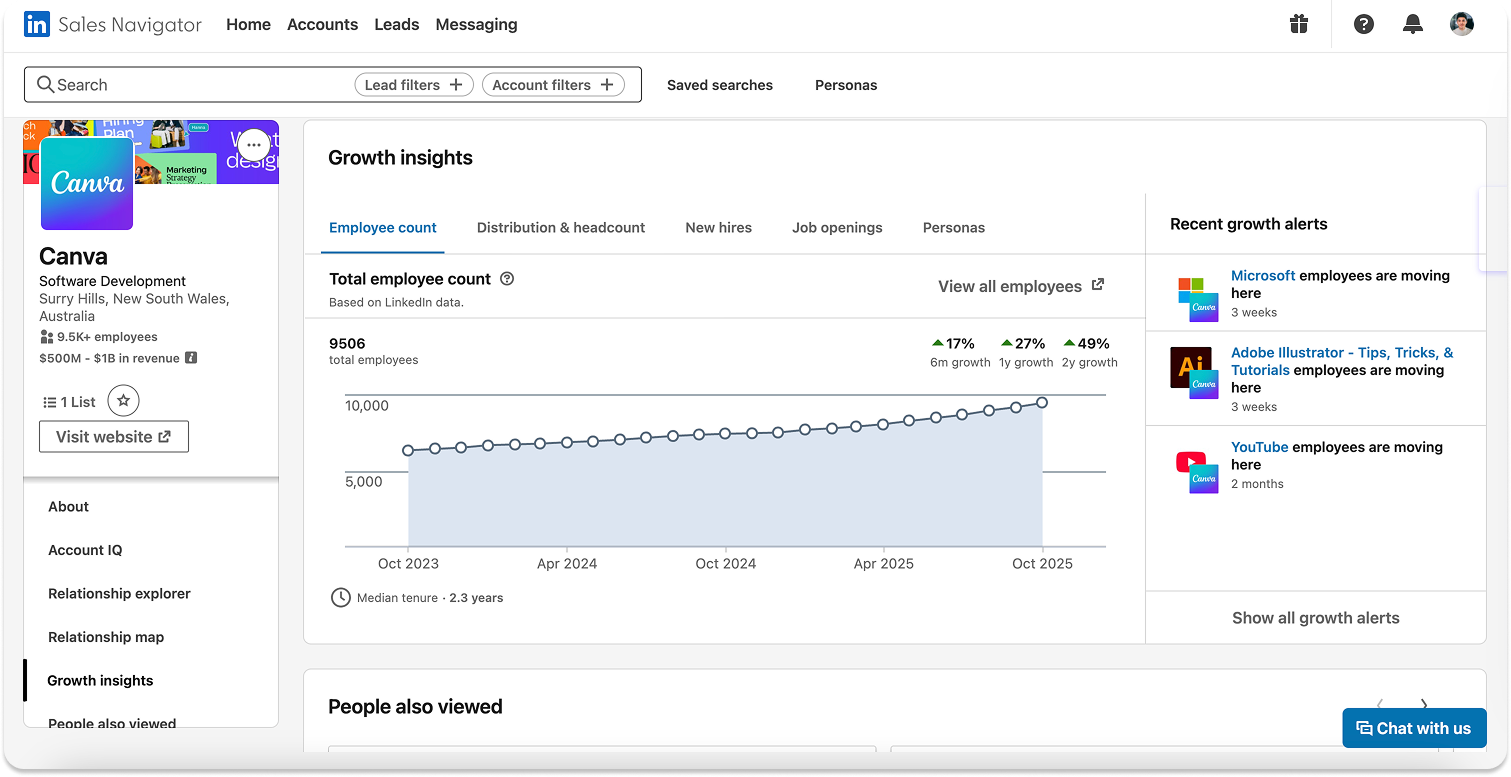Jump to the About section

click(x=69, y=507)
